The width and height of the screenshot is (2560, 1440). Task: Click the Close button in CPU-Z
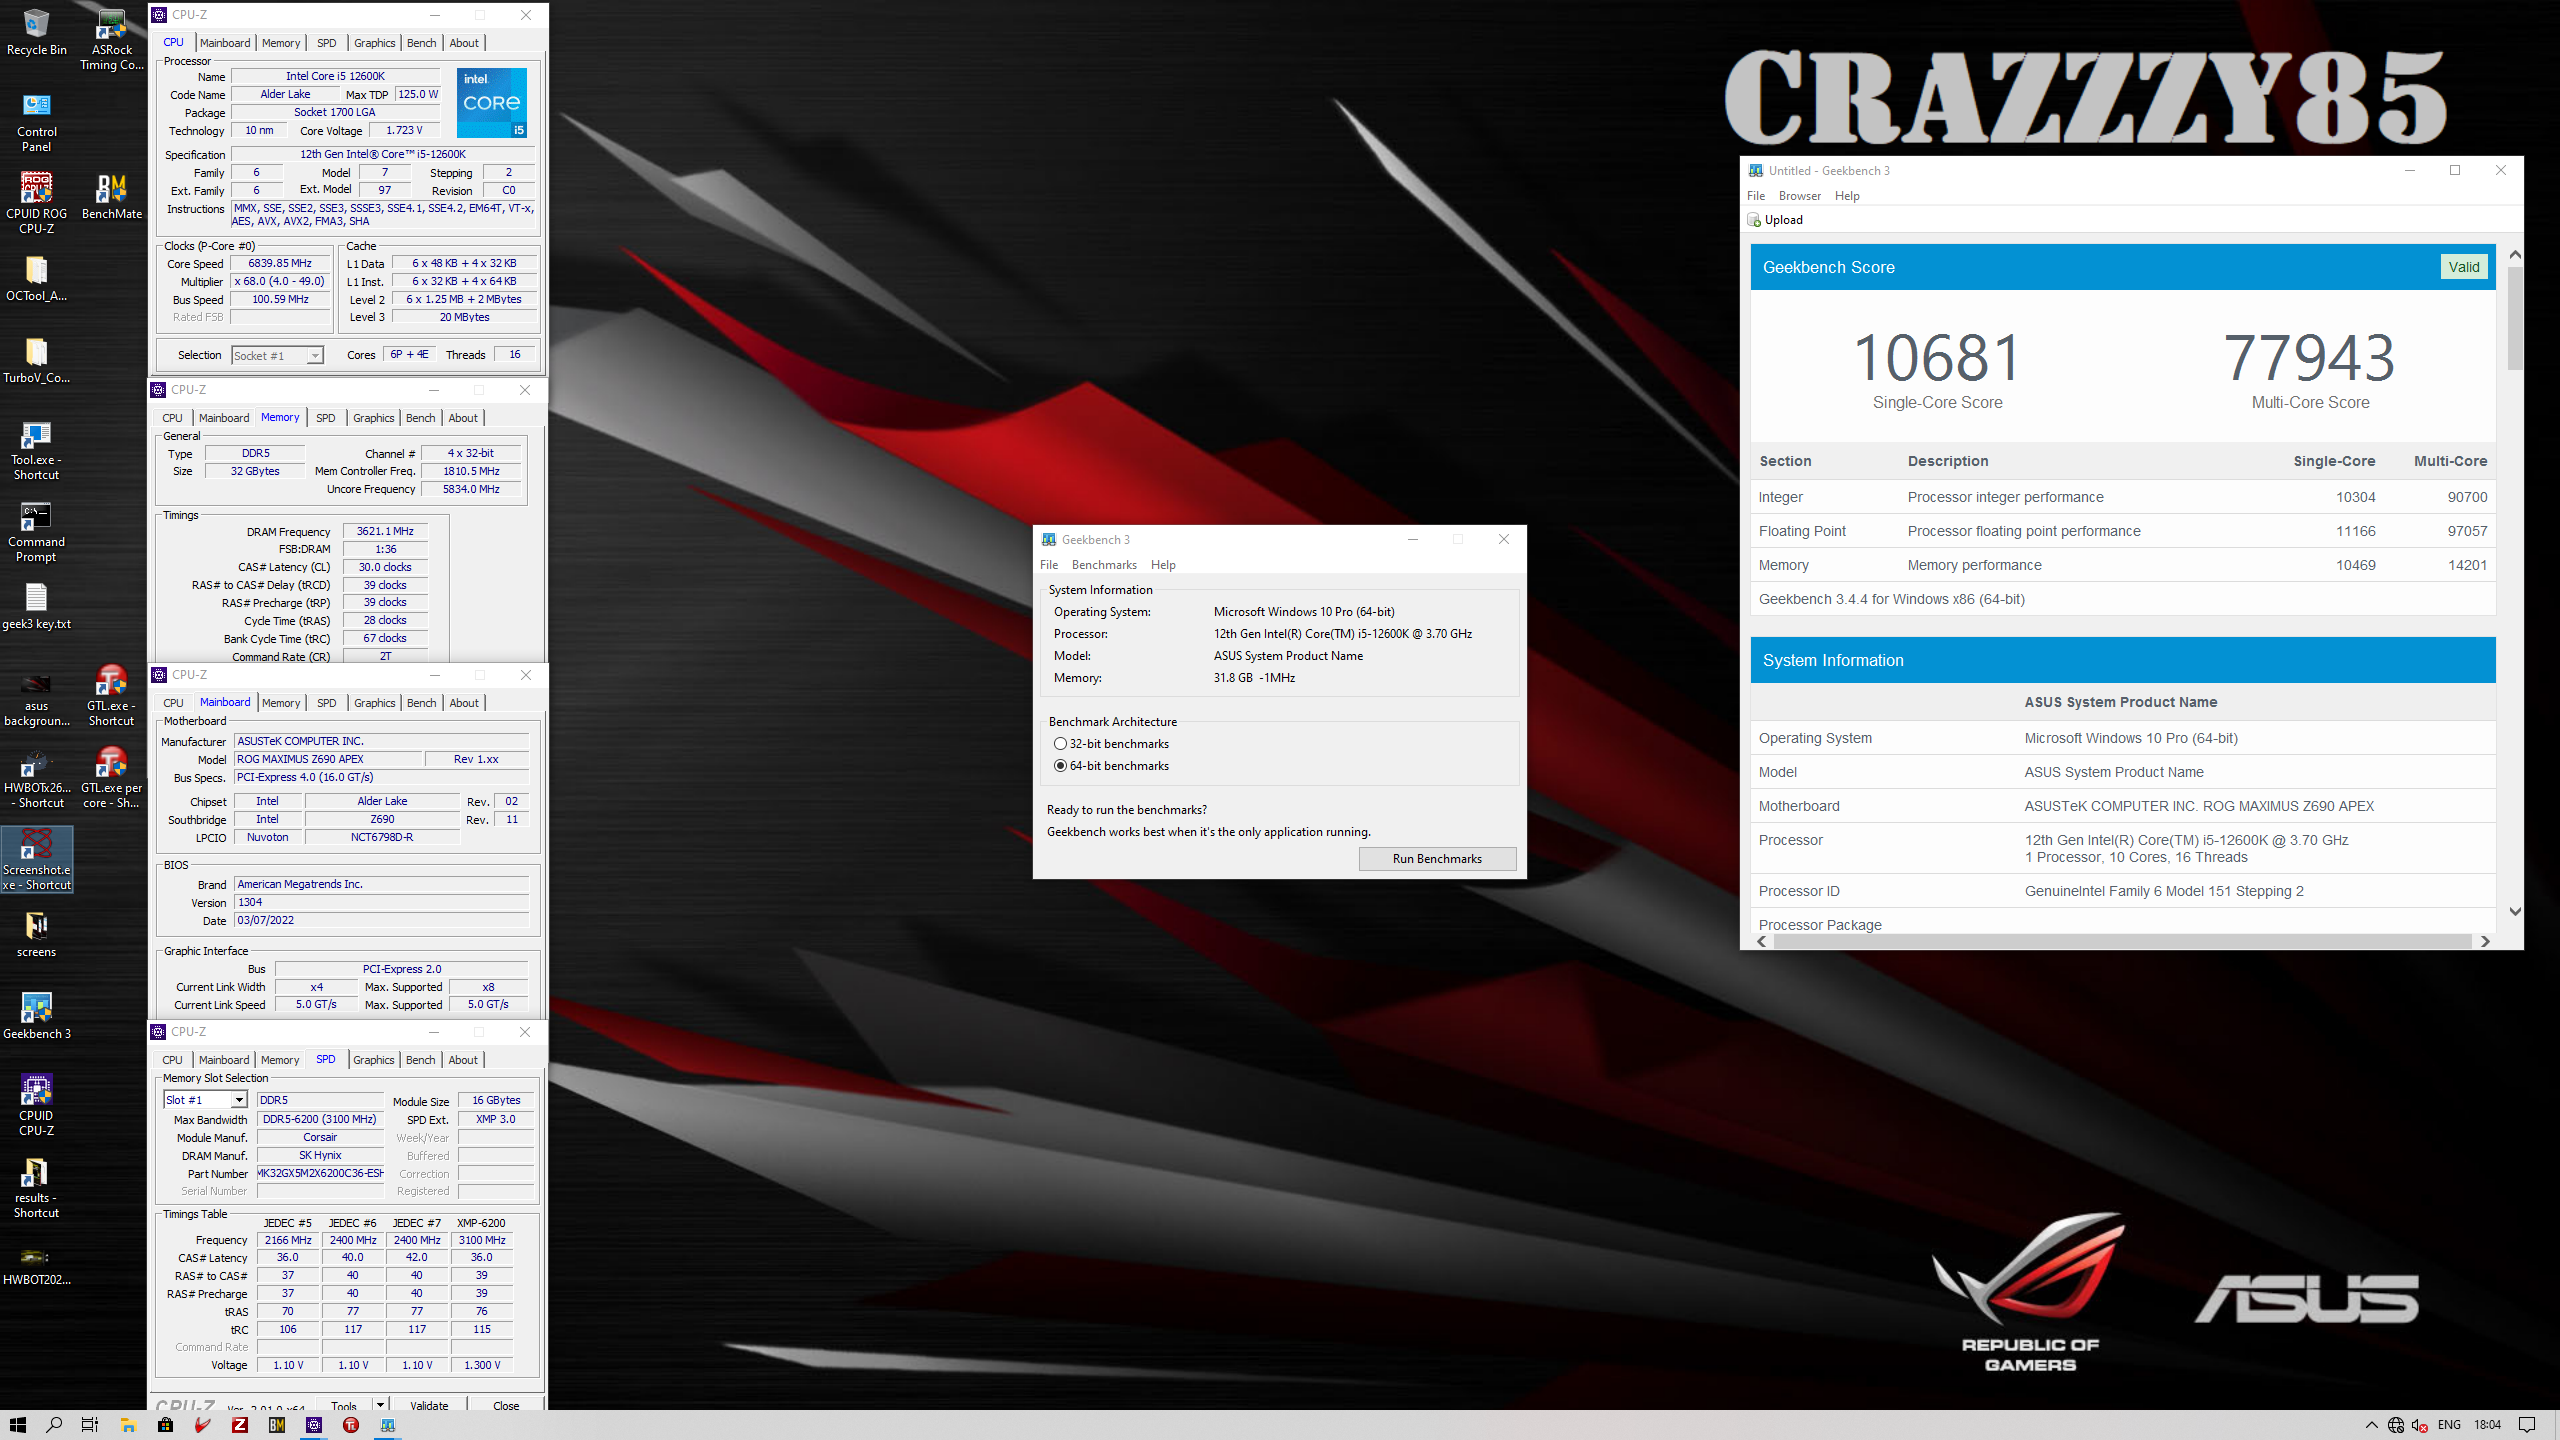point(506,1405)
